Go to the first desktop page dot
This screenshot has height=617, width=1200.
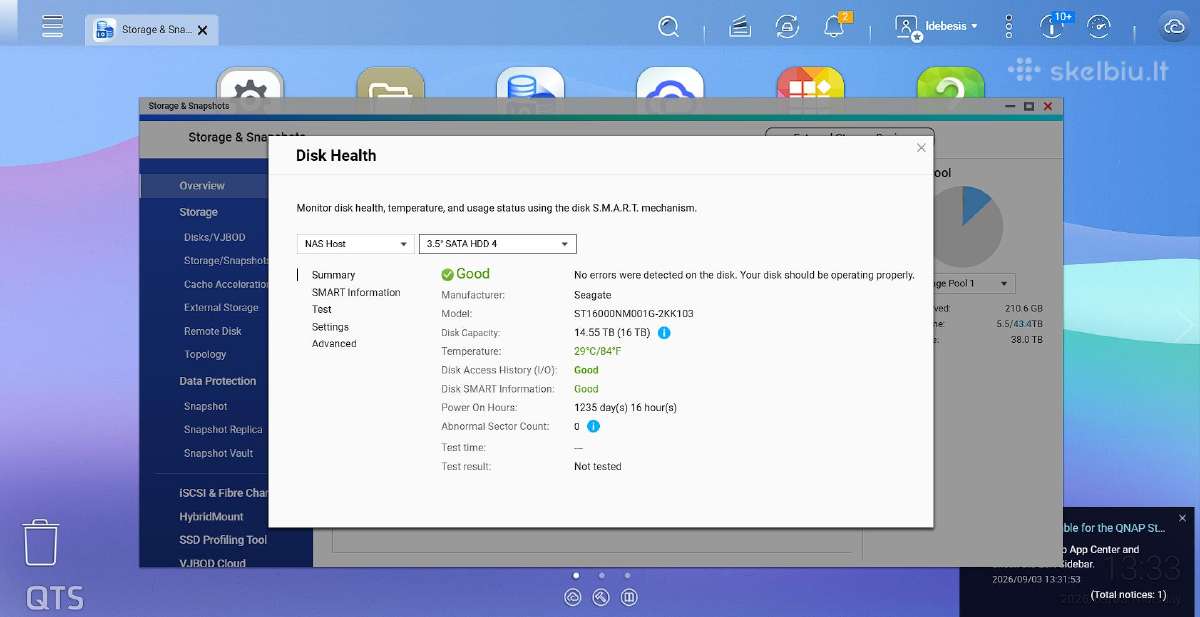(575, 575)
